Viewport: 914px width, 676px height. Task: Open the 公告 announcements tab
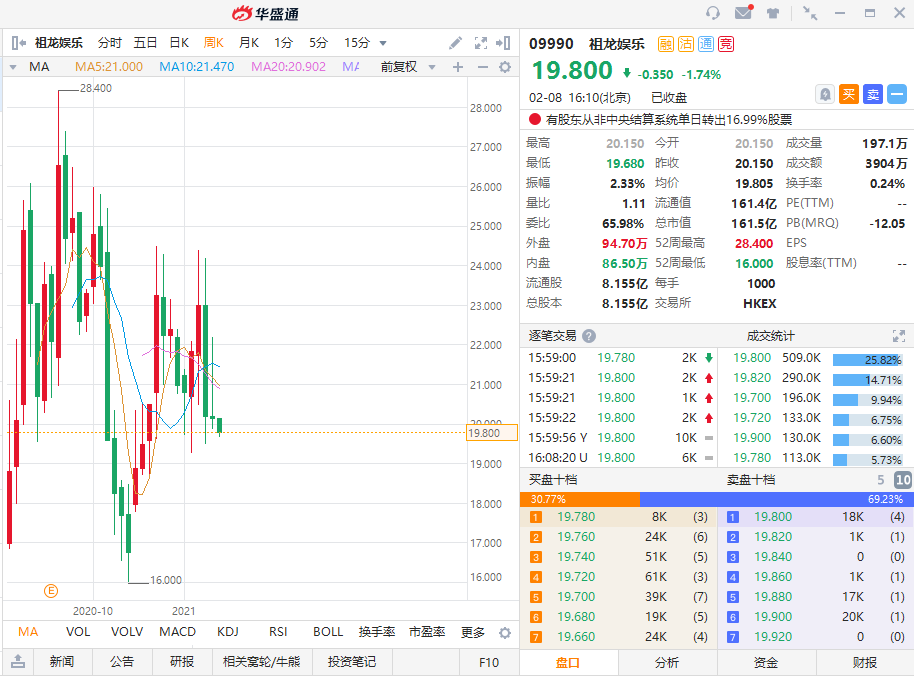[122, 661]
